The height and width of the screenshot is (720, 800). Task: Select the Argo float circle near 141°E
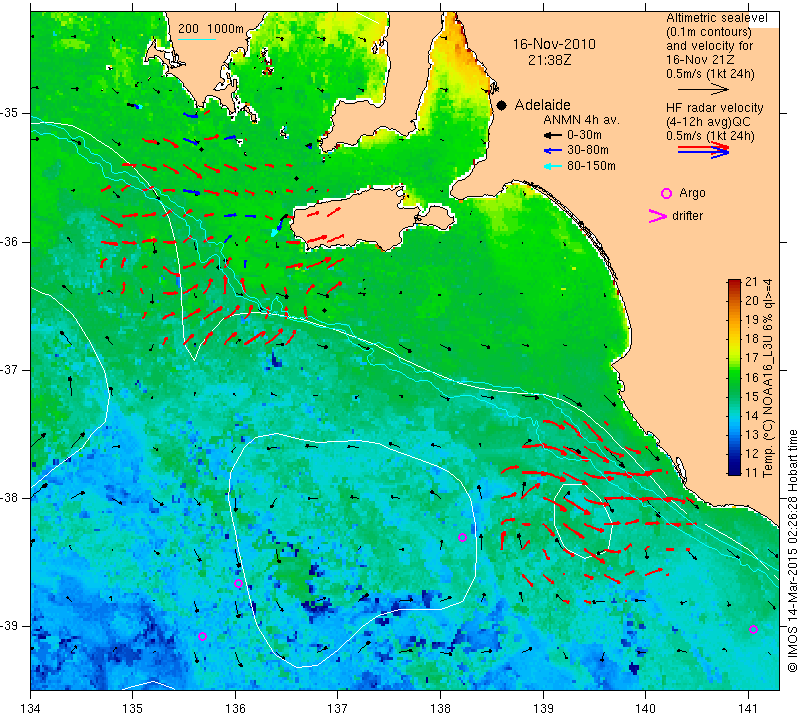(x=753, y=629)
